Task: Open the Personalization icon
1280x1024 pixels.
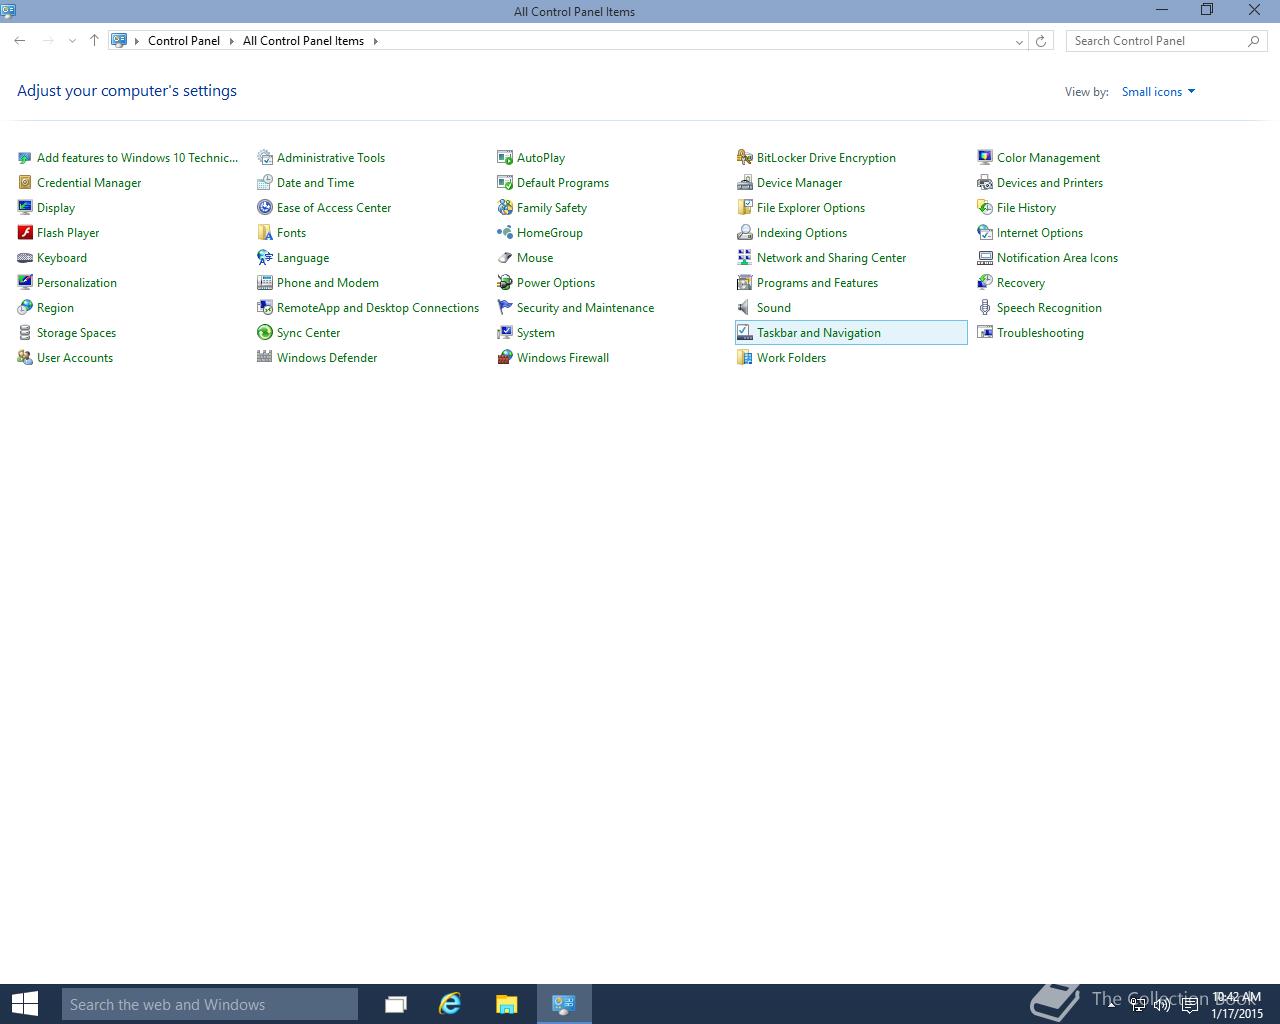Action: tap(25, 282)
